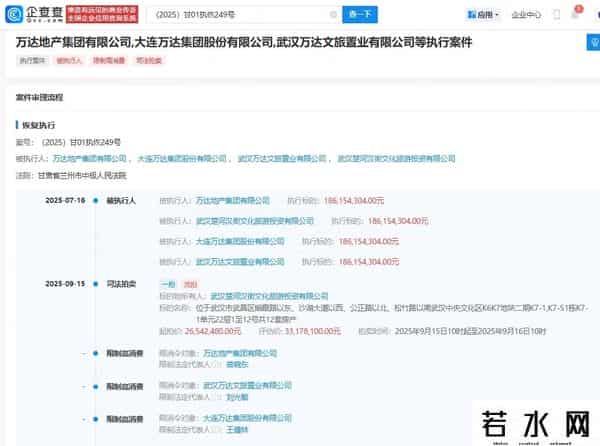
Task: Select the 司法拍卖 tag below the title
Action: click(145, 61)
